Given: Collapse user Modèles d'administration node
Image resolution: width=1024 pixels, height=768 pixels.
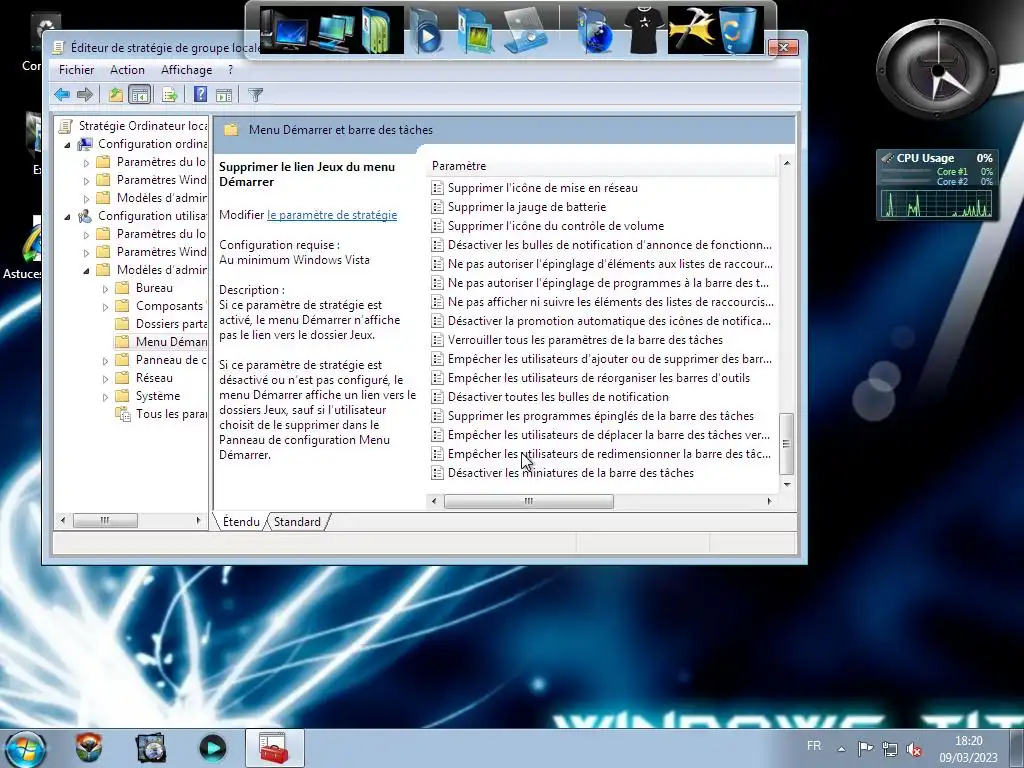Looking at the screenshot, I should (x=86, y=271).
